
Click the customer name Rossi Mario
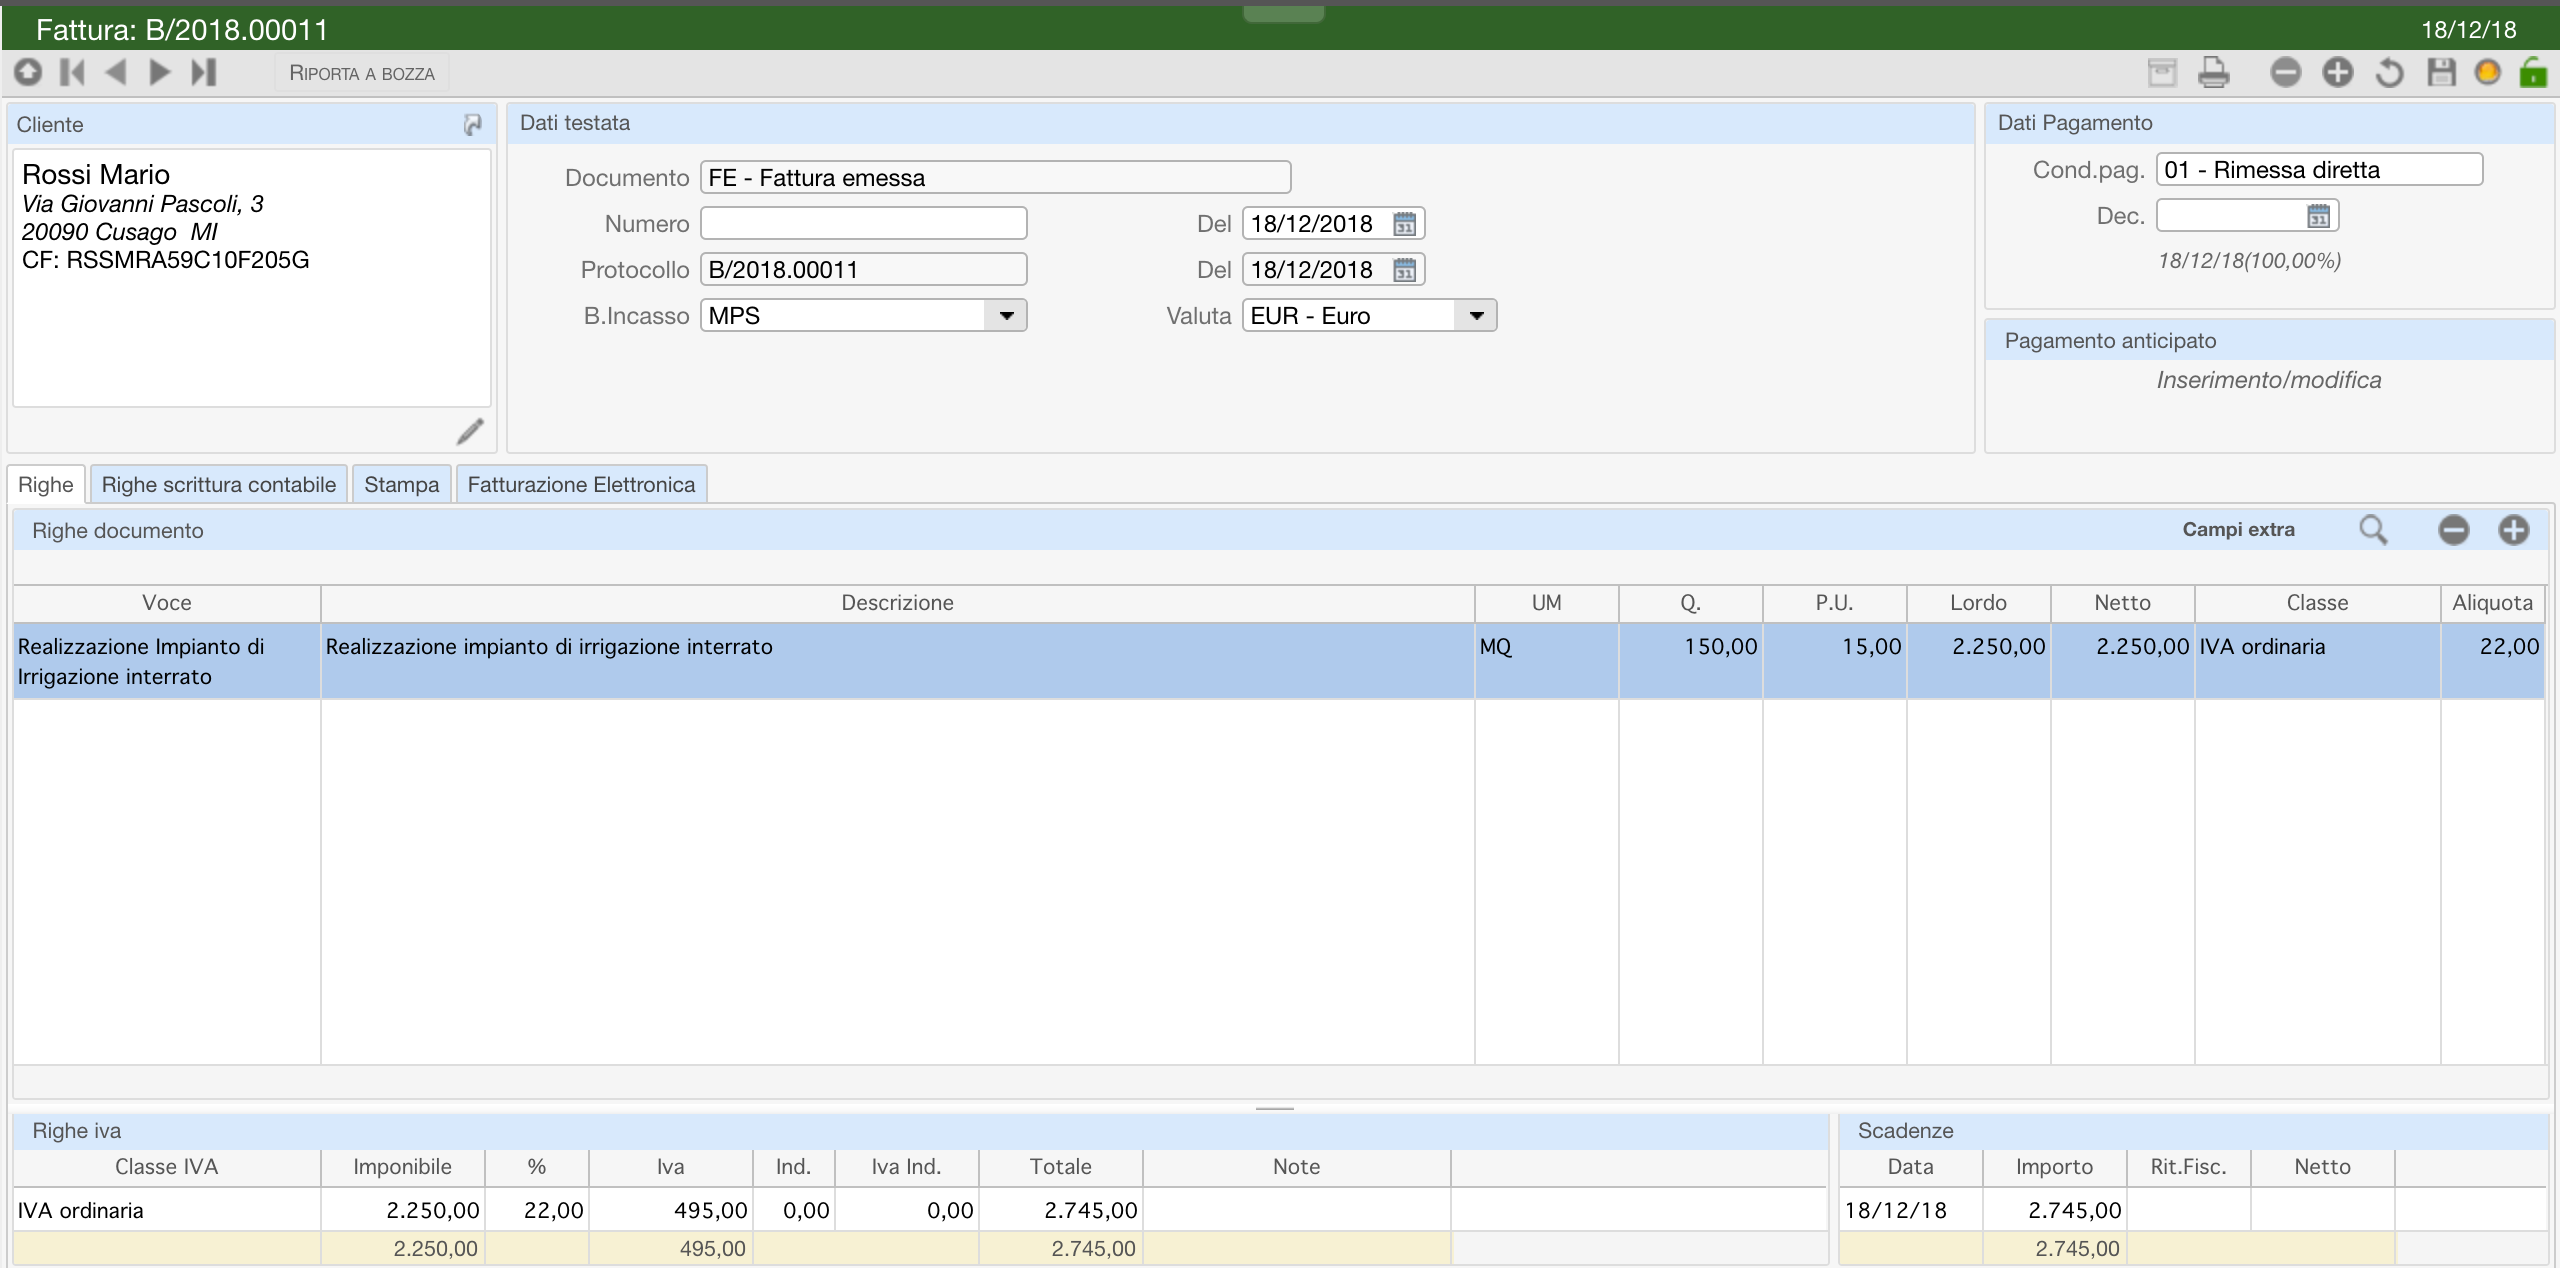coord(96,175)
